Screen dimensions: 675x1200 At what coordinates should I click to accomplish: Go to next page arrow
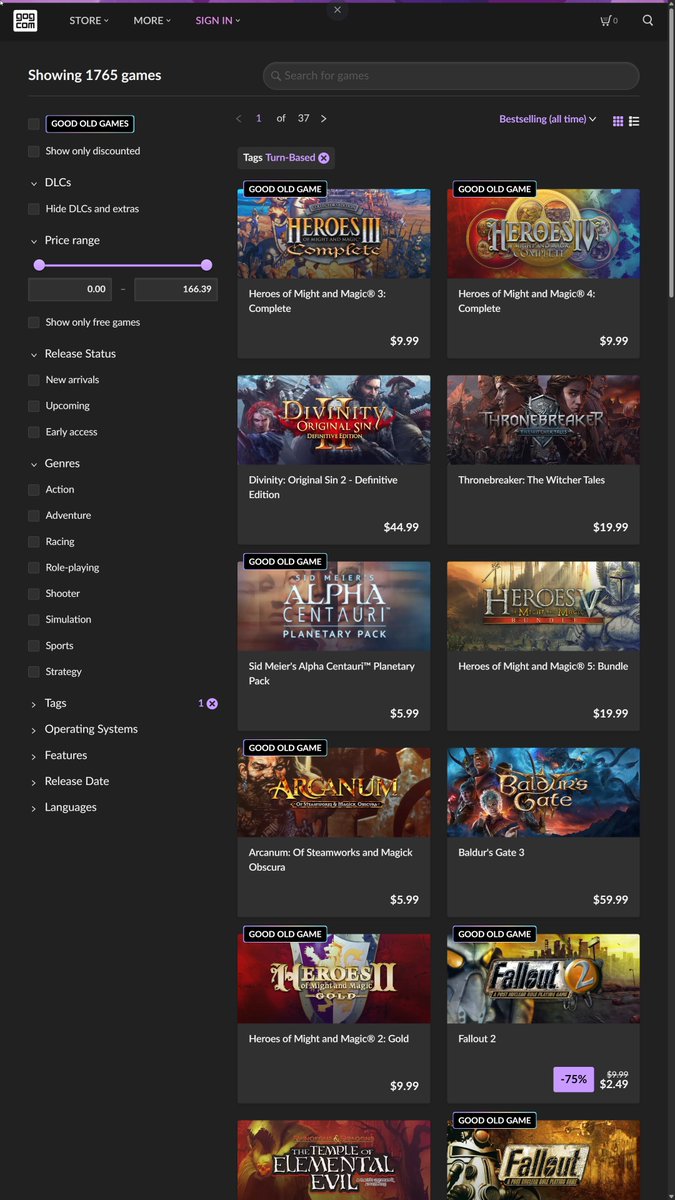(323, 118)
